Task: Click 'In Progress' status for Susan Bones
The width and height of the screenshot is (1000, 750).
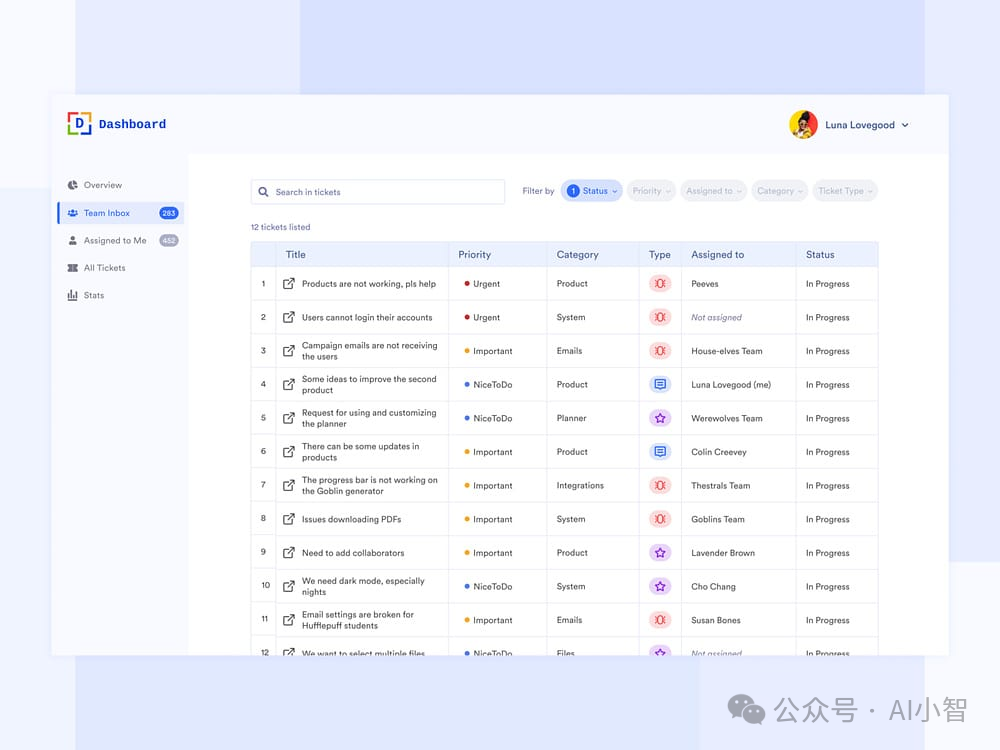Action: pos(827,620)
